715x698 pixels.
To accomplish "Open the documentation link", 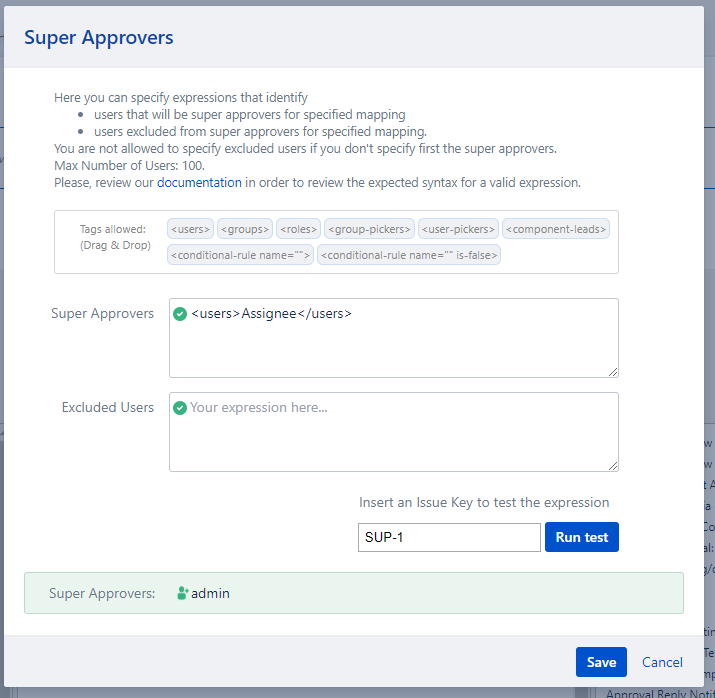I will 199,183.
